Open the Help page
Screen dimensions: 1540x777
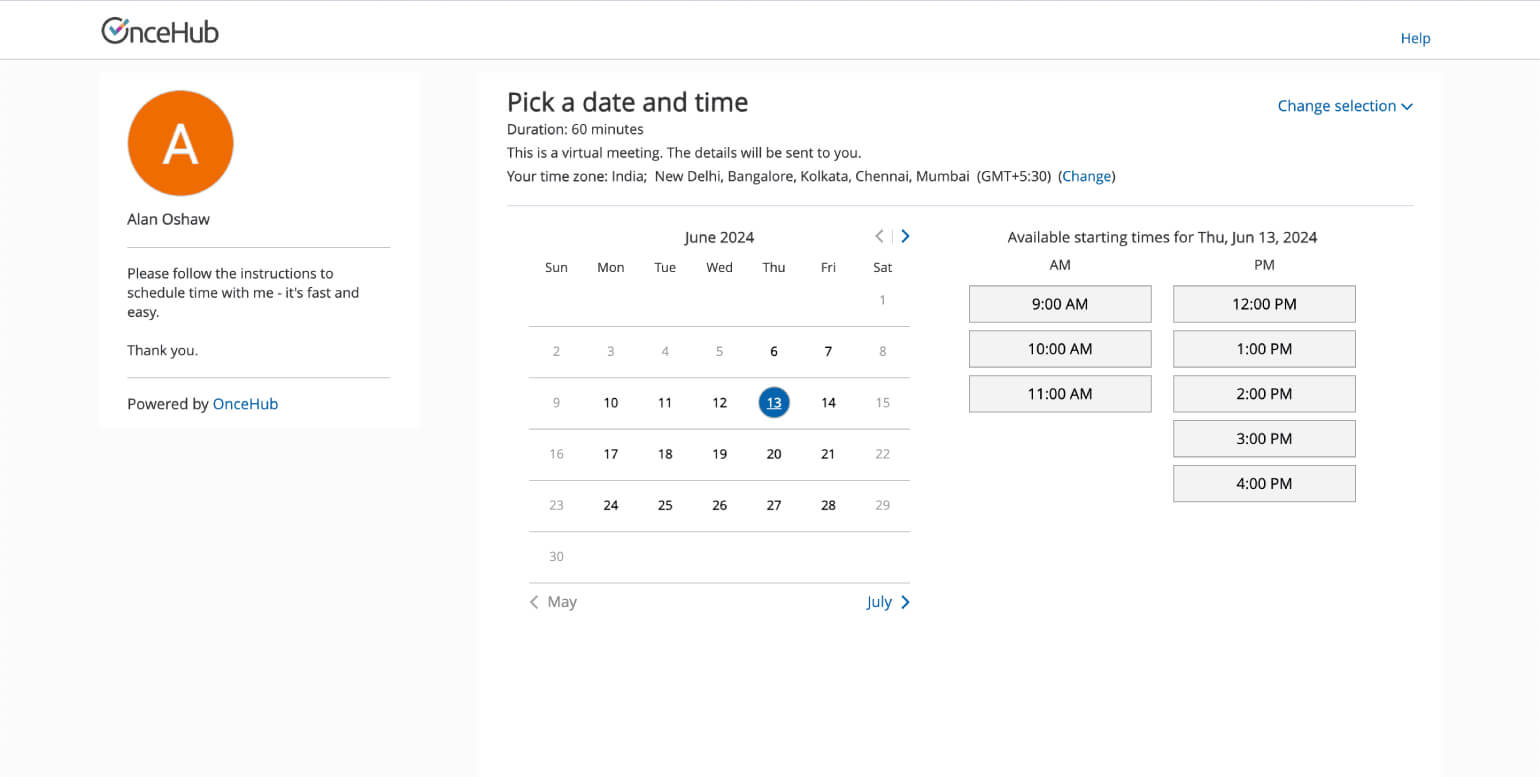point(1415,38)
